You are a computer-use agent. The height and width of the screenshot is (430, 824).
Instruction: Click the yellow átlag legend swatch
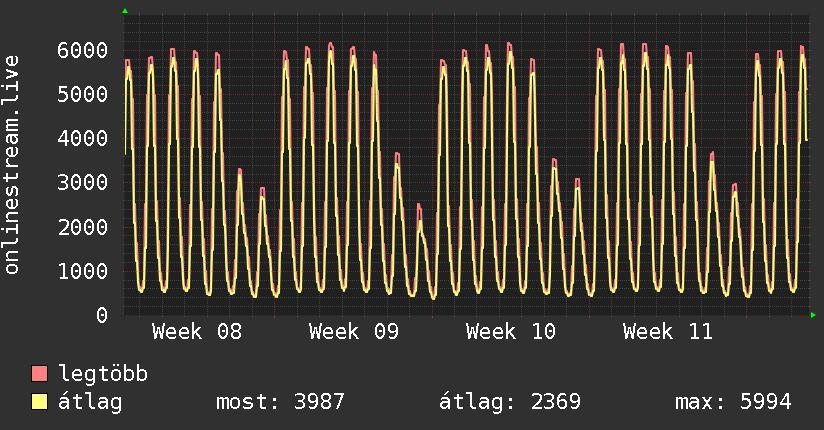39,402
